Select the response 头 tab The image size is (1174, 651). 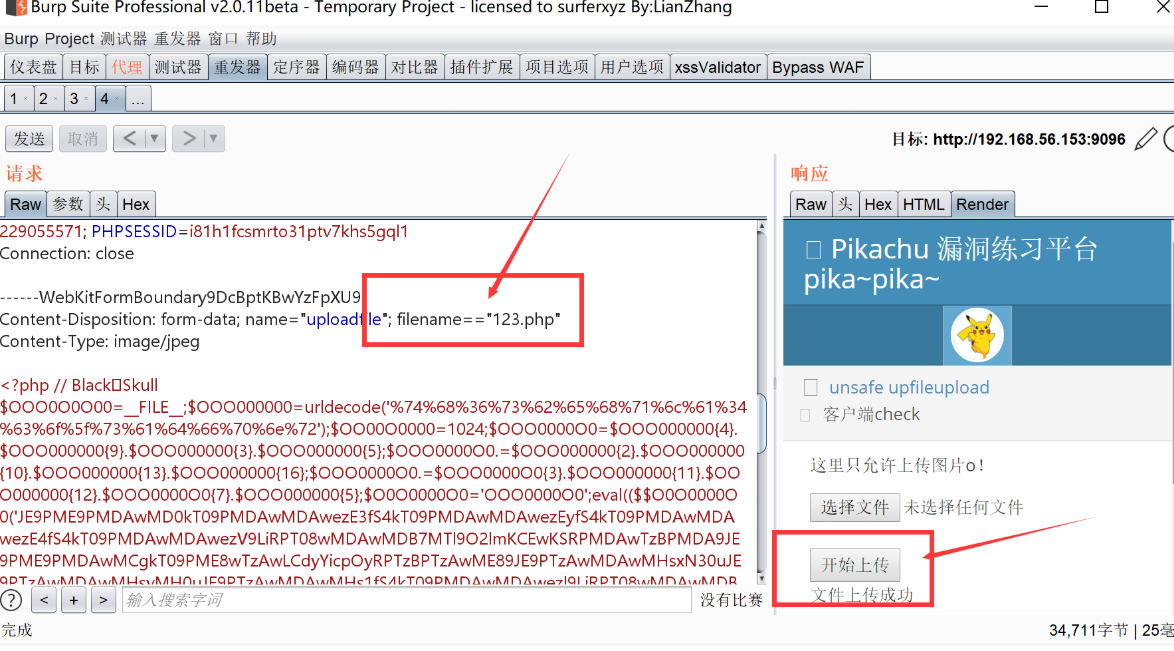pyautogui.click(x=845, y=205)
